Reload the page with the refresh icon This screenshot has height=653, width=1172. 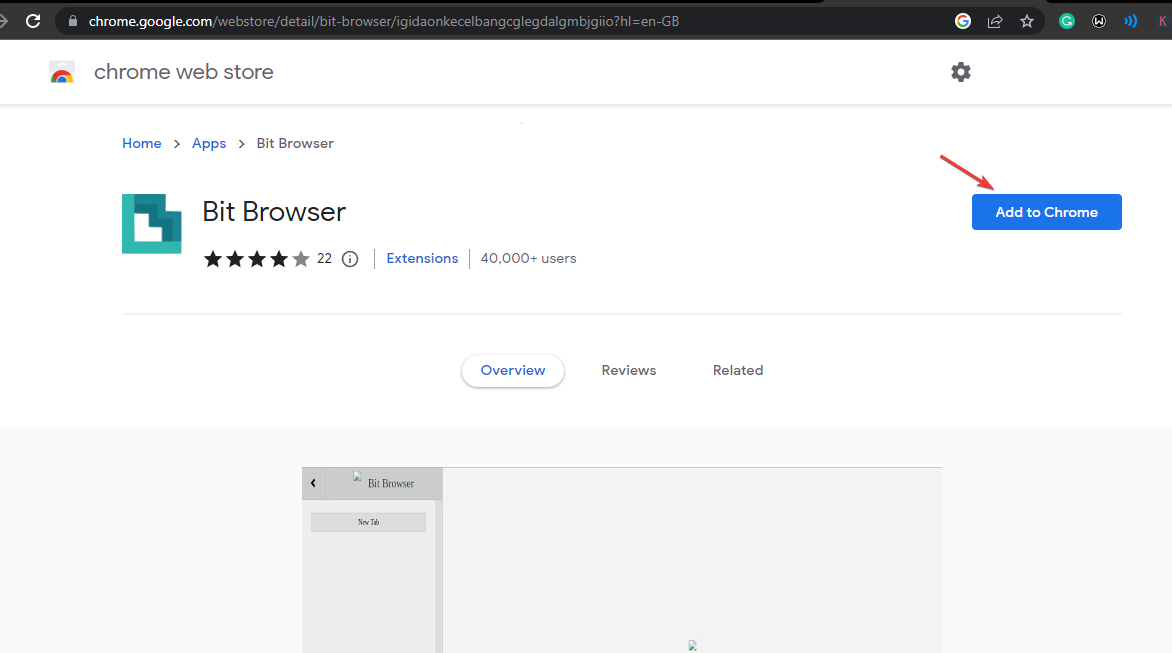(x=33, y=21)
